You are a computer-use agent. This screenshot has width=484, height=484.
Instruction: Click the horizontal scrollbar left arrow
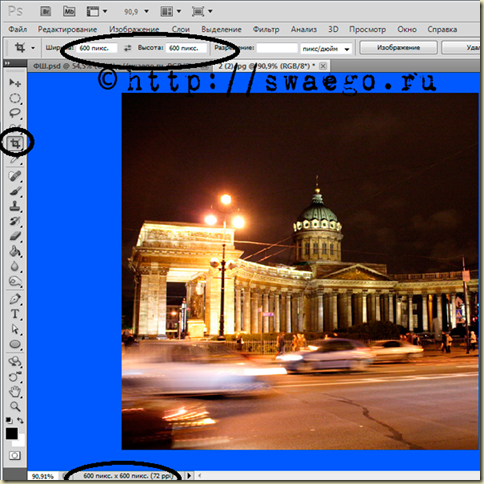tap(200, 476)
